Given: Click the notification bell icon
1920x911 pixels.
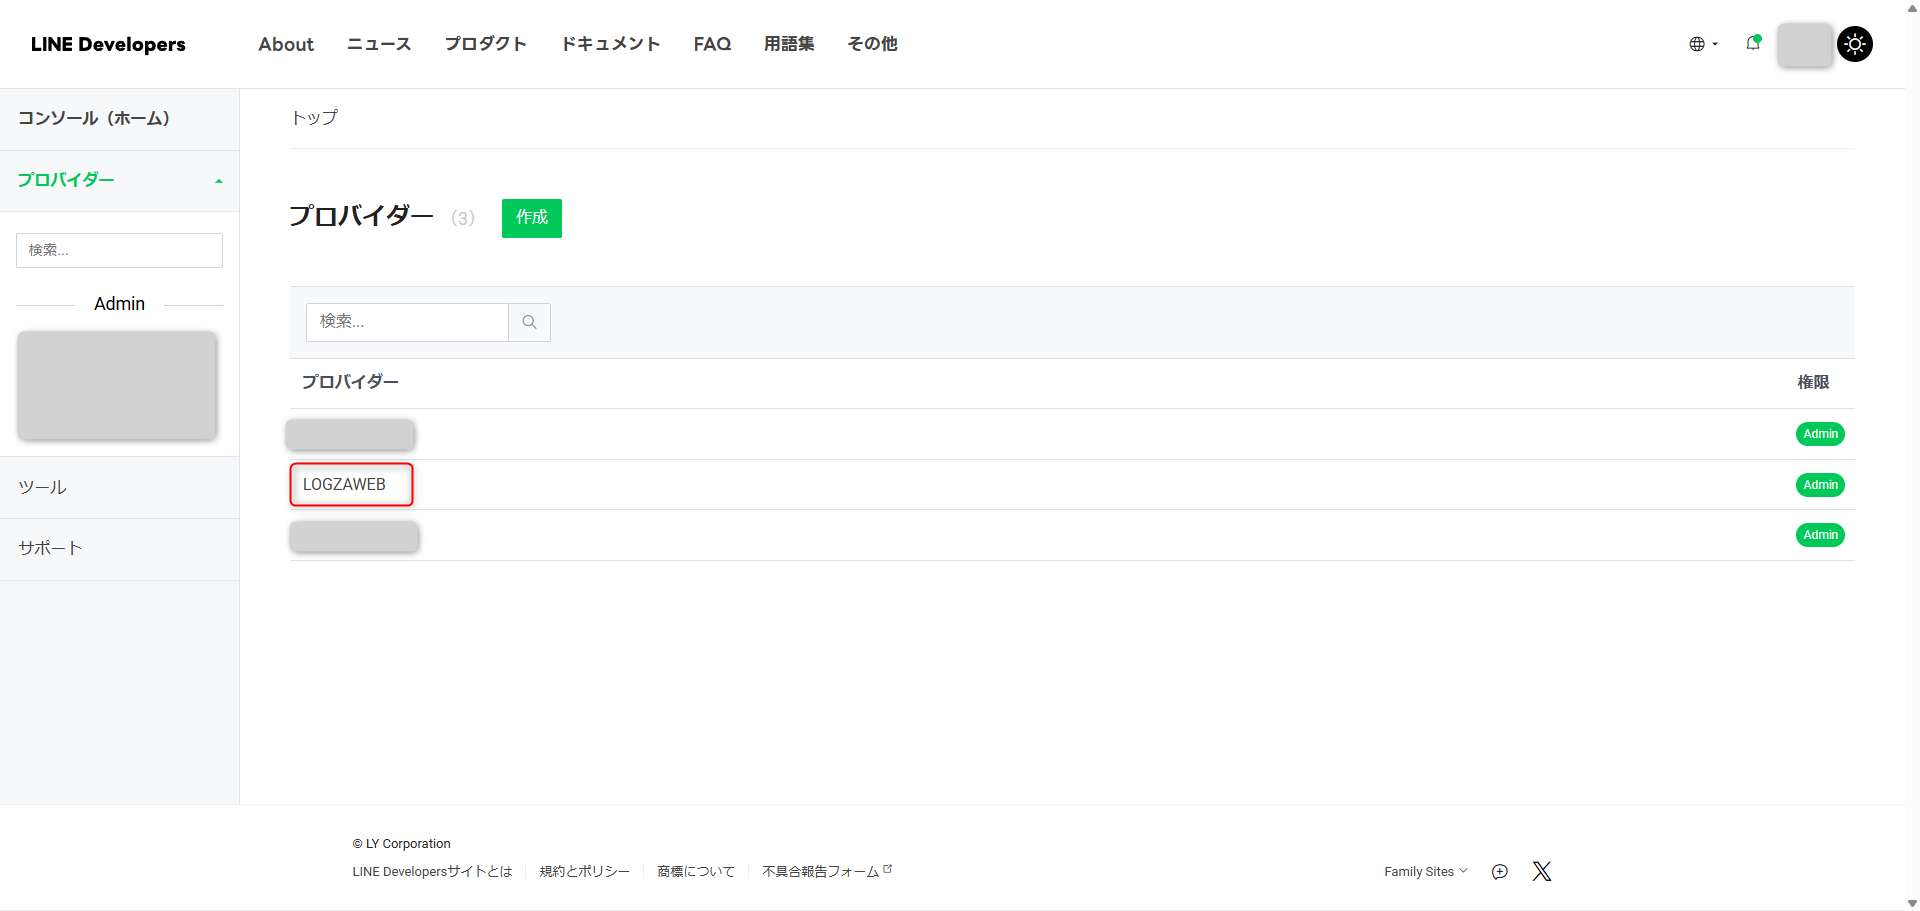Looking at the screenshot, I should tap(1753, 44).
